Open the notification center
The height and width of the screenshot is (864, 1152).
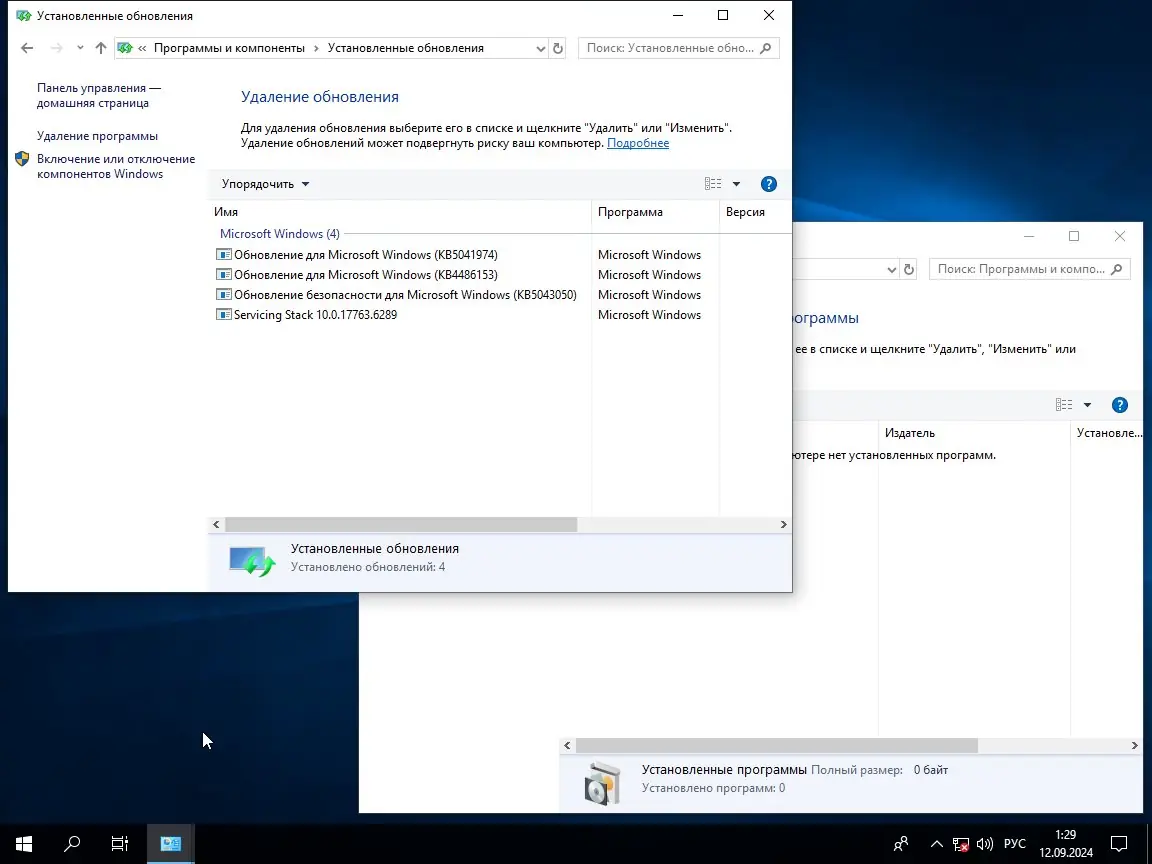1119,843
